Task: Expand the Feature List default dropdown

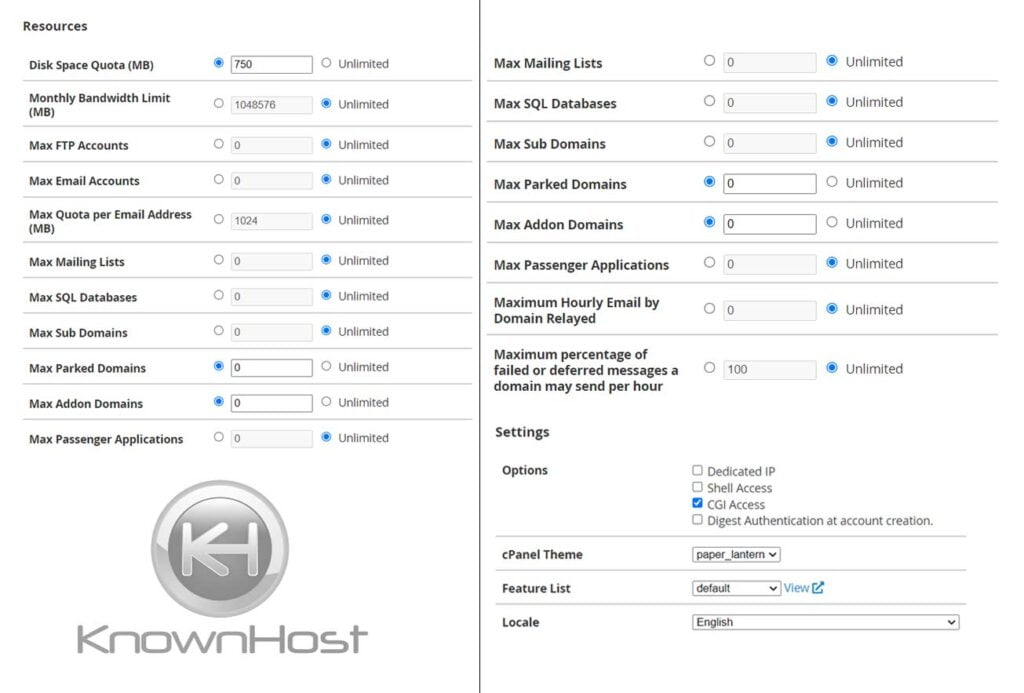Action: (736, 588)
